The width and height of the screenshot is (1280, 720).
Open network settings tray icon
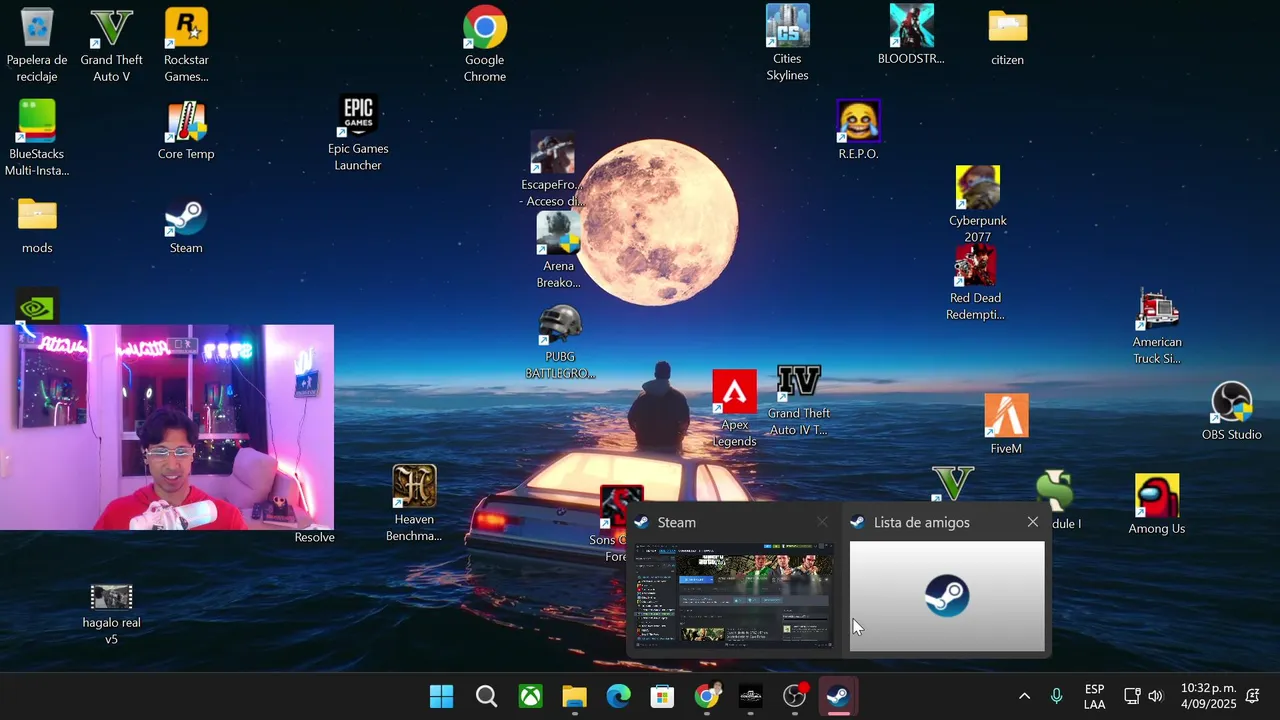point(1132,696)
